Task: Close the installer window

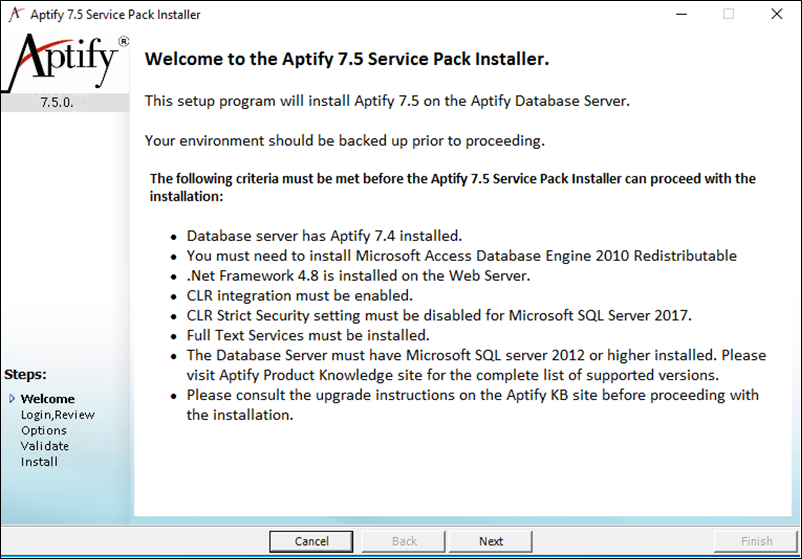Action: (x=776, y=14)
